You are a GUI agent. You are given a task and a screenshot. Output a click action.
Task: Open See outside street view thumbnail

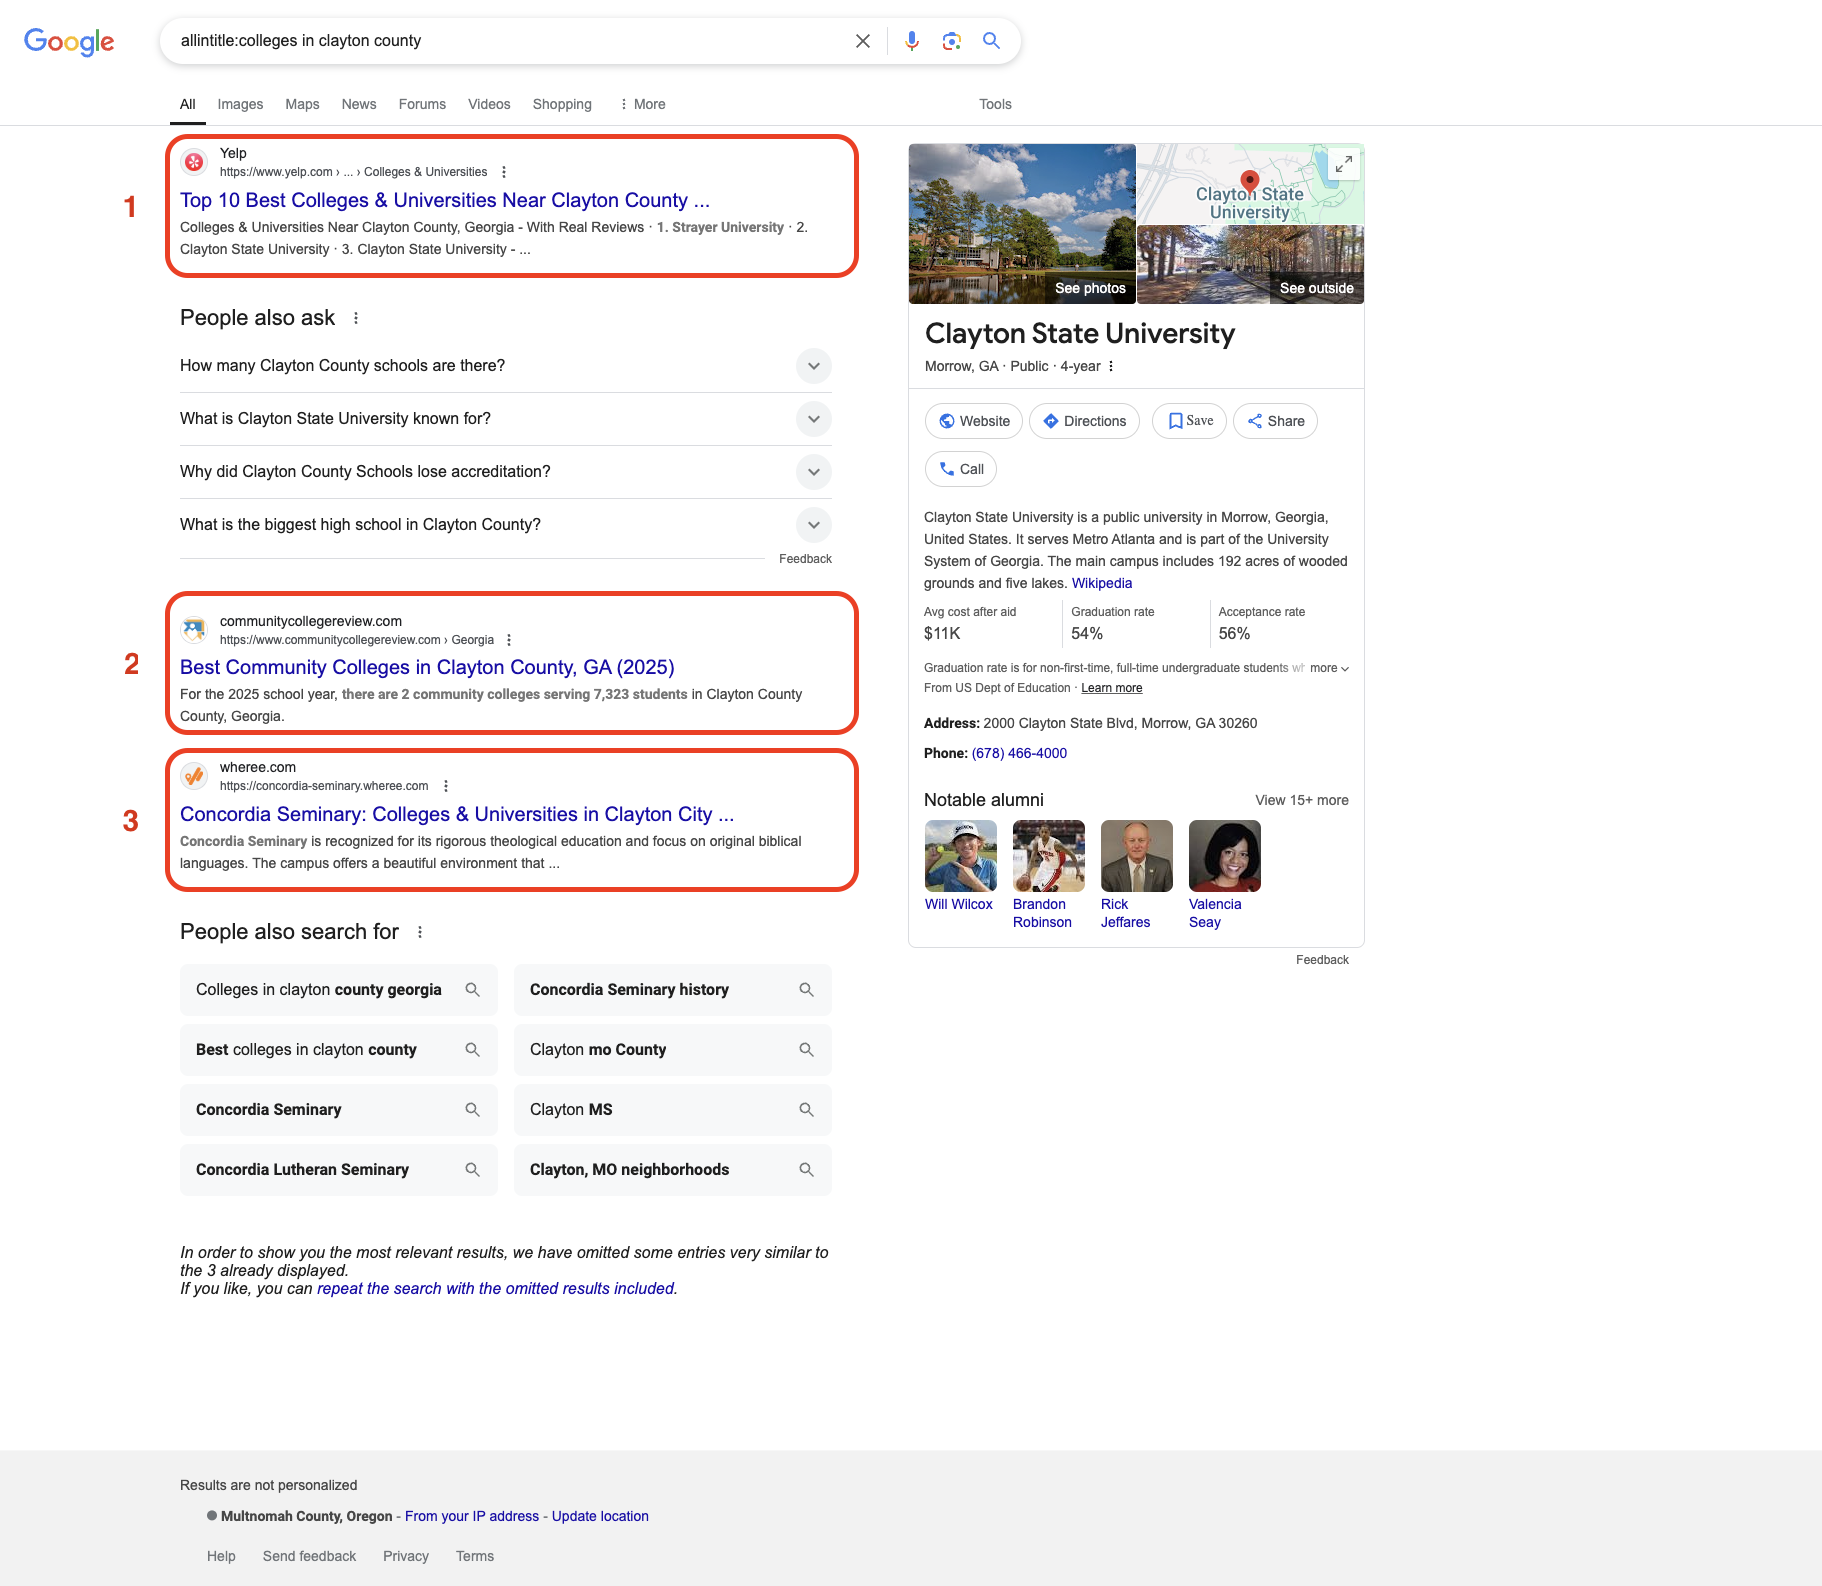coord(1251,265)
